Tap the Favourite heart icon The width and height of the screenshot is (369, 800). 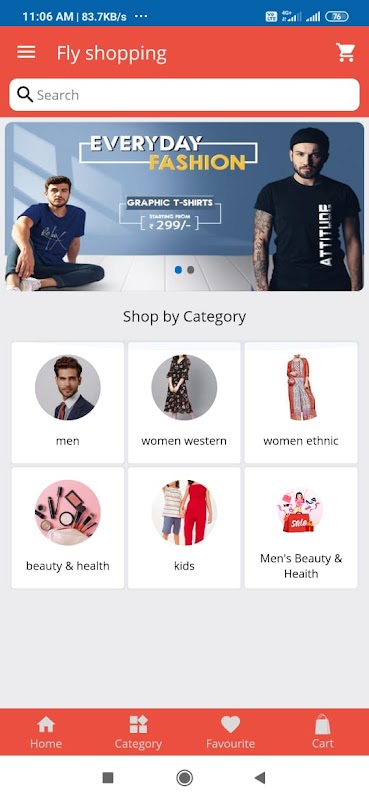click(230, 724)
